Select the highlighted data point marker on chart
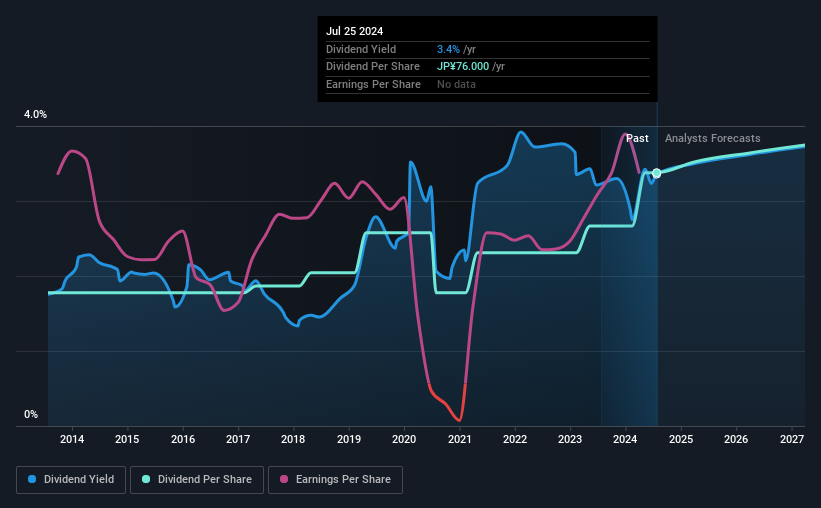The image size is (821, 508). point(657,173)
